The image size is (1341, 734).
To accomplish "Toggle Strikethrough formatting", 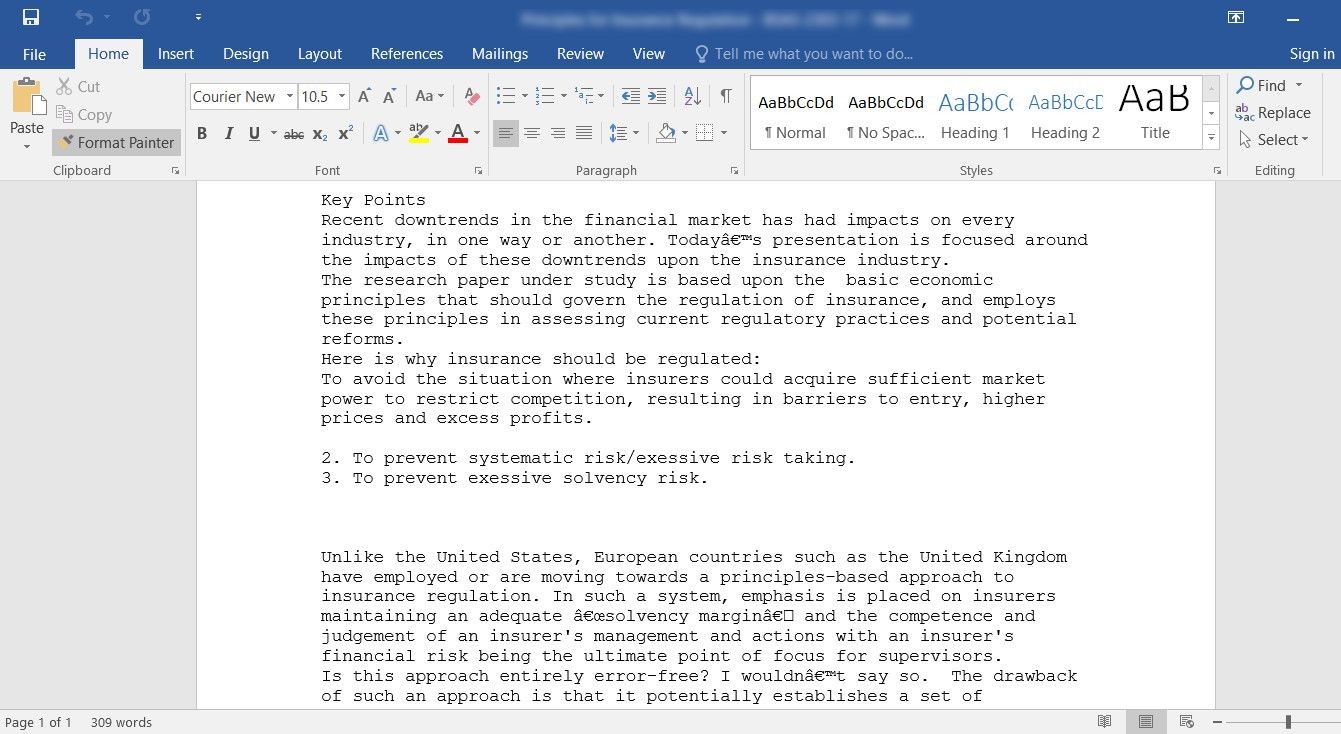I will (293, 133).
